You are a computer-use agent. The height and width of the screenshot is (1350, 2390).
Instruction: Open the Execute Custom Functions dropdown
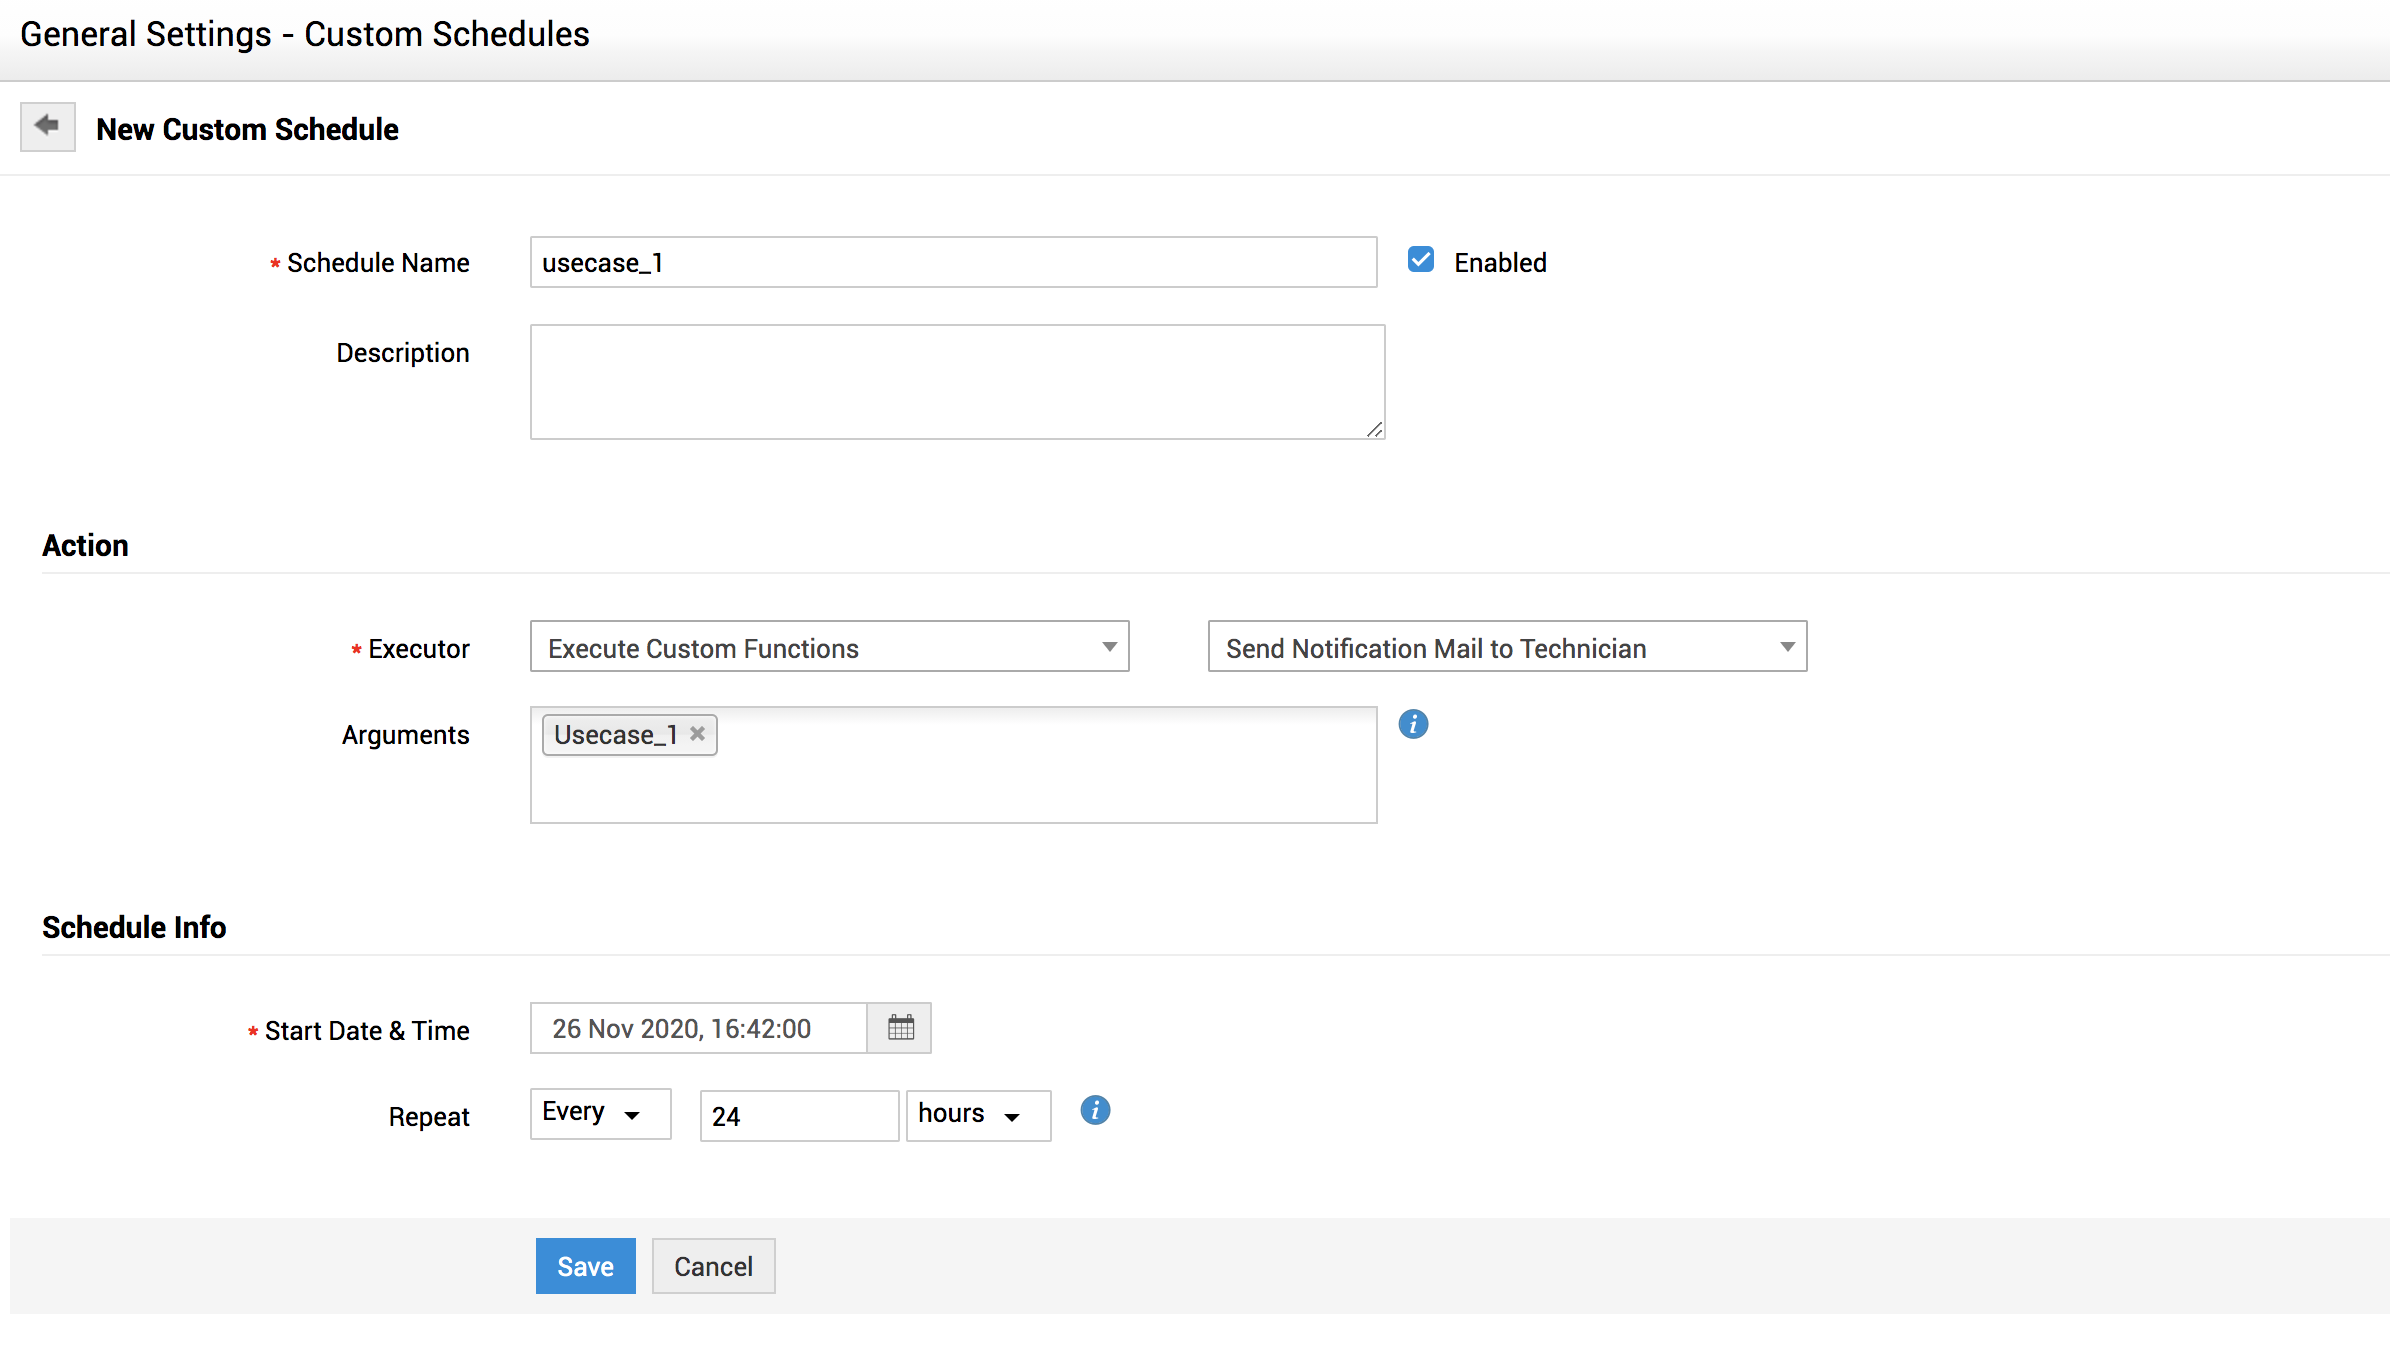[x=829, y=647]
